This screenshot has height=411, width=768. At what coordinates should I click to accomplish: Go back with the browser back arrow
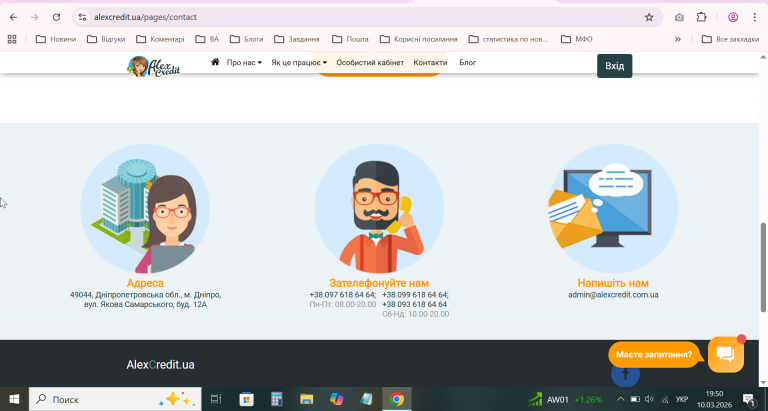click(13, 17)
